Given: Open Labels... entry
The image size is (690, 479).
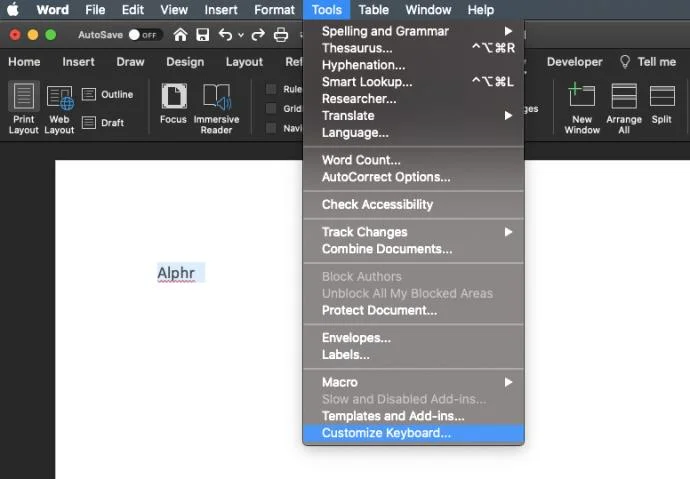Looking at the screenshot, I should pyautogui.click(x=414, y=355).
